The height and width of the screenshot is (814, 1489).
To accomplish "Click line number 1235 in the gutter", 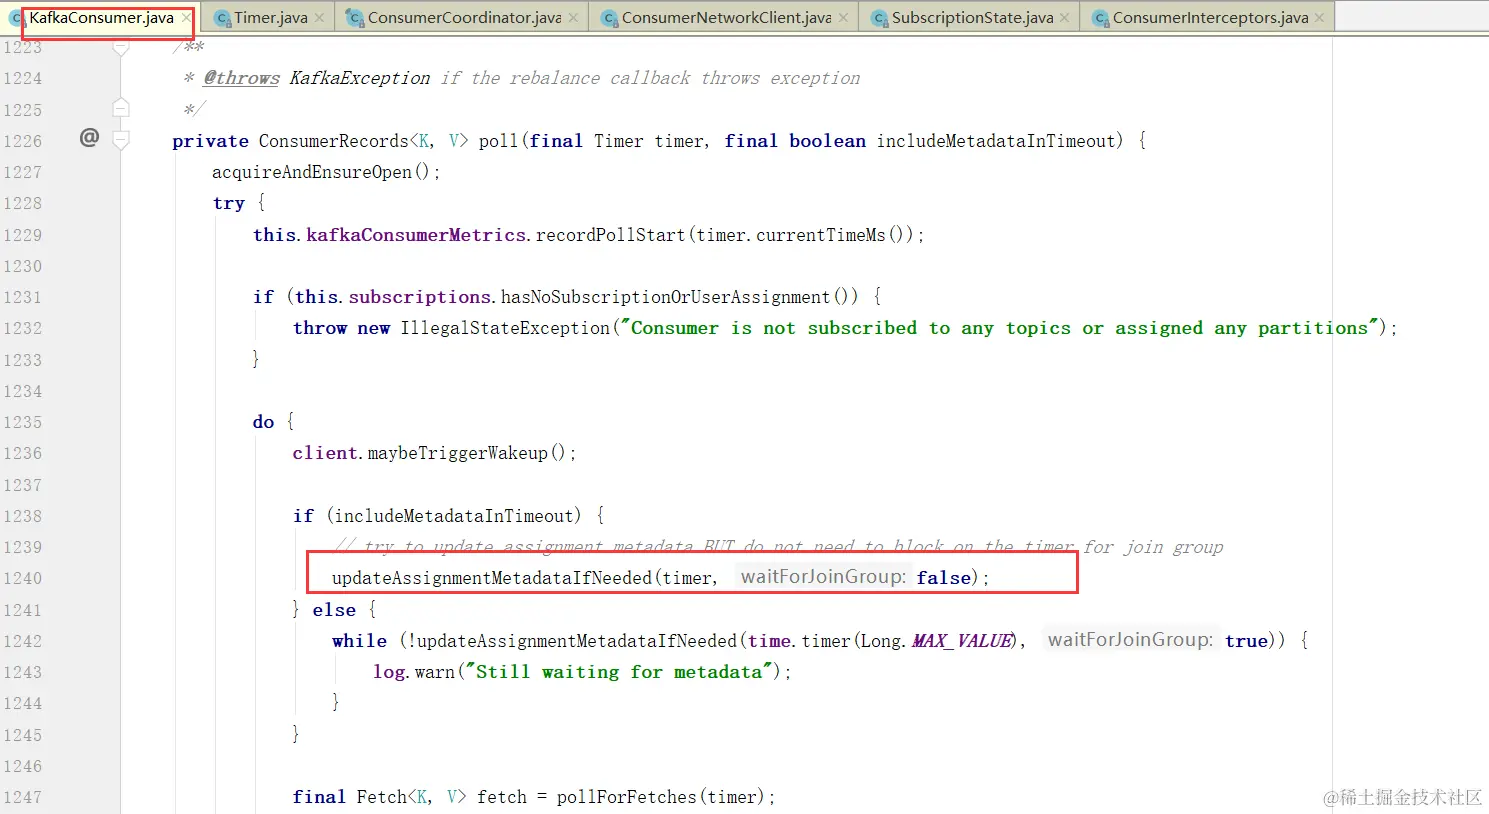I will pos(22,422).
